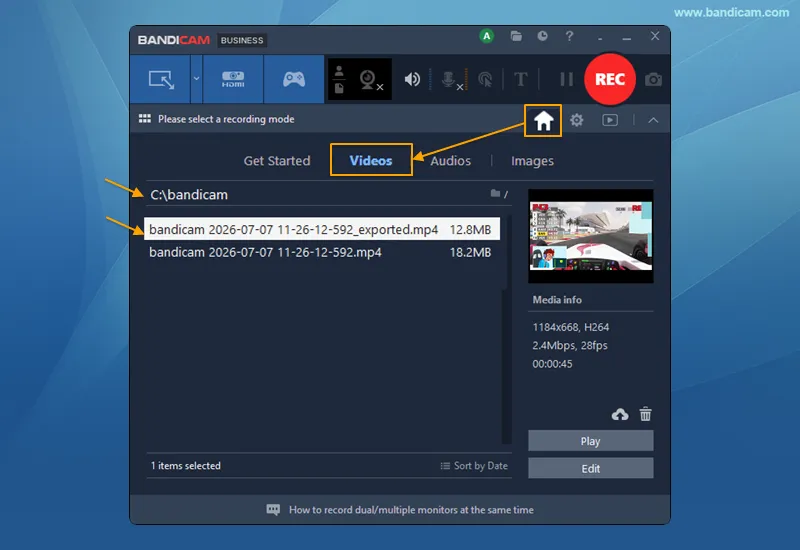Click the 1184x668, H264 media info
800x550 pixels.
570,327
